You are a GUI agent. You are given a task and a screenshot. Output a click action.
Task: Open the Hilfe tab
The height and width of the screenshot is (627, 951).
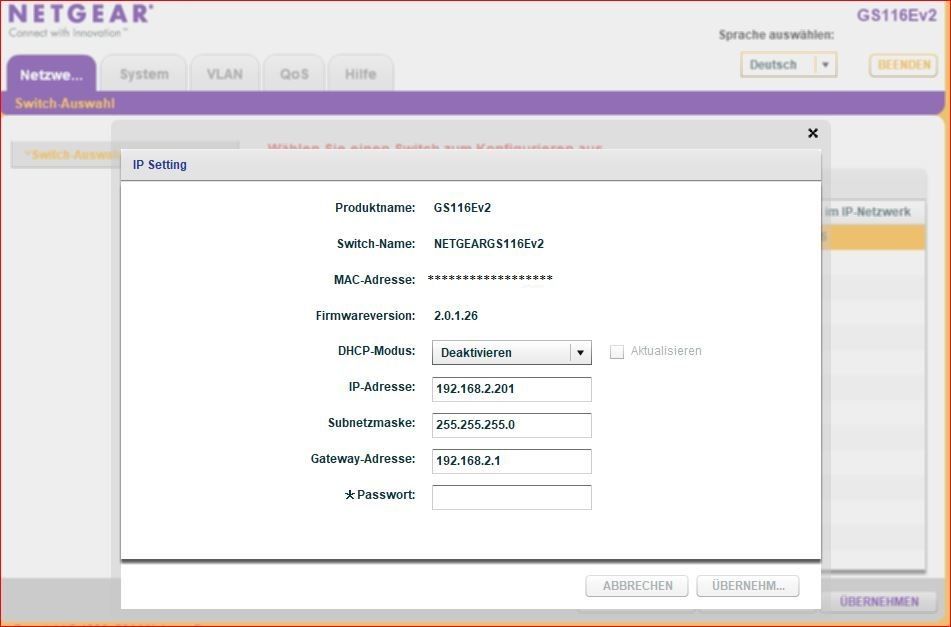360,74
